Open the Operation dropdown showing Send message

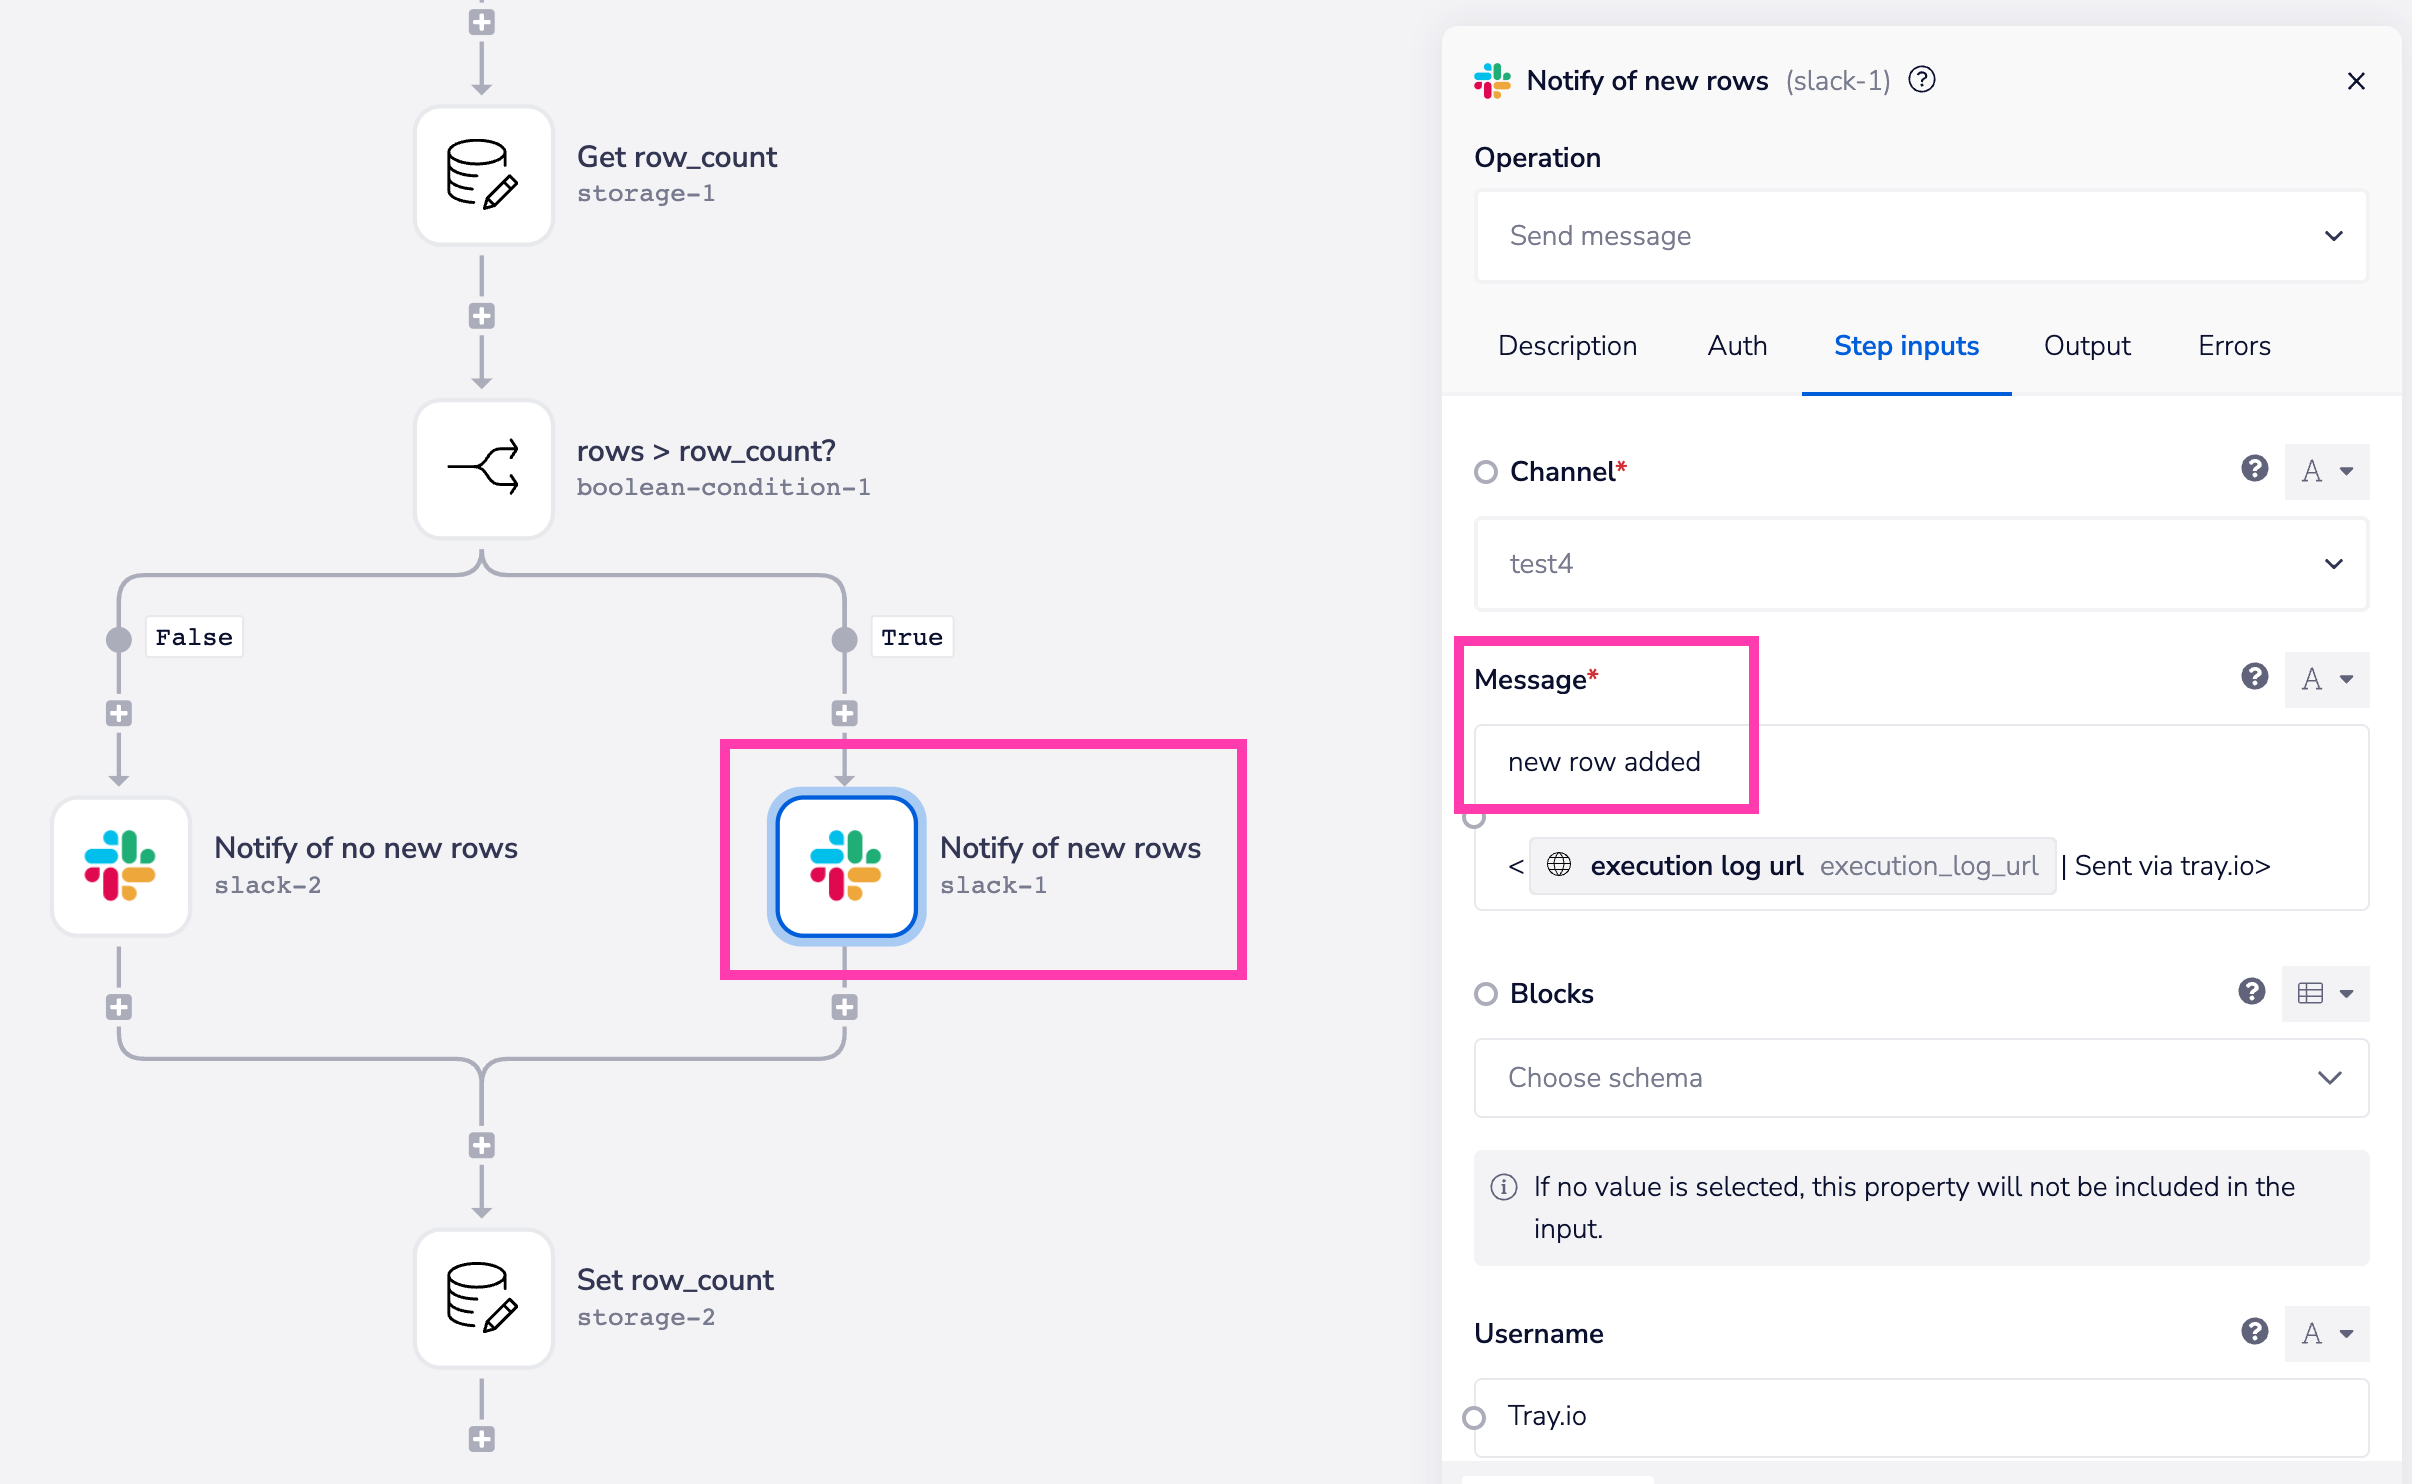click(1920, 236)
